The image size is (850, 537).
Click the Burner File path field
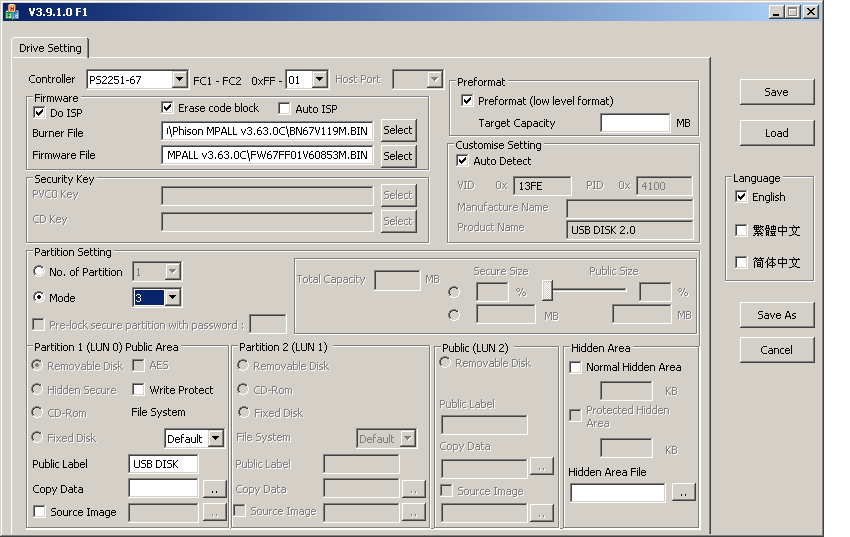[x=267, y=131]
